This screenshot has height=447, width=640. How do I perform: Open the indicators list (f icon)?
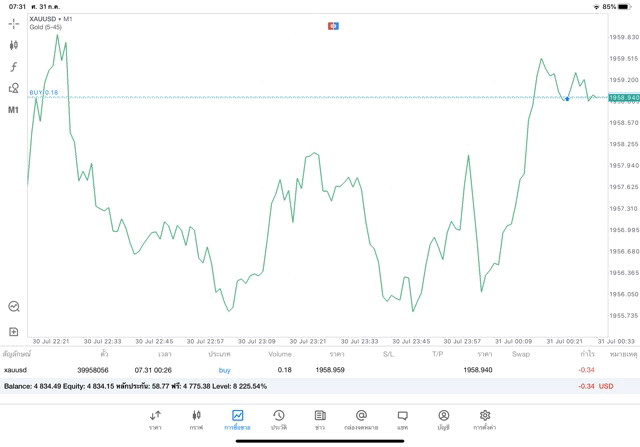(14, 67)
